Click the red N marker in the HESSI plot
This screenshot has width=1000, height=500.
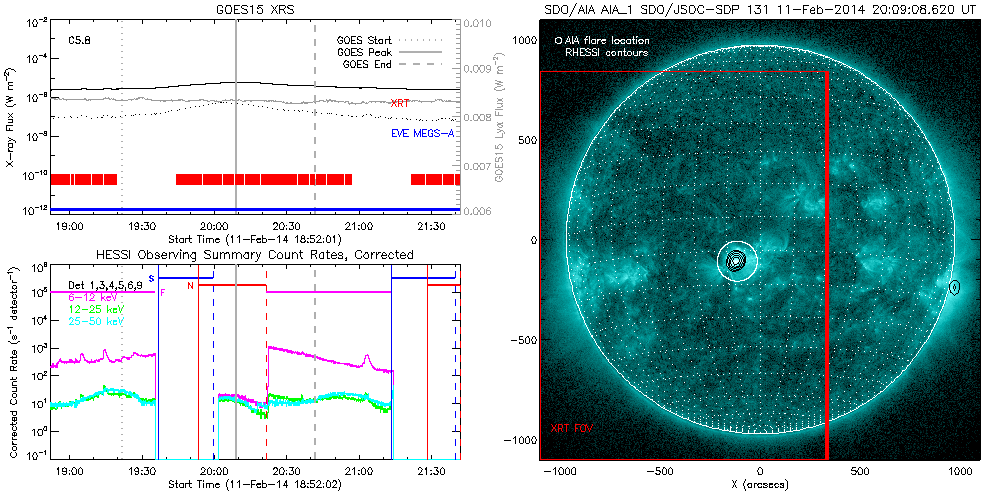coord(190,287)
